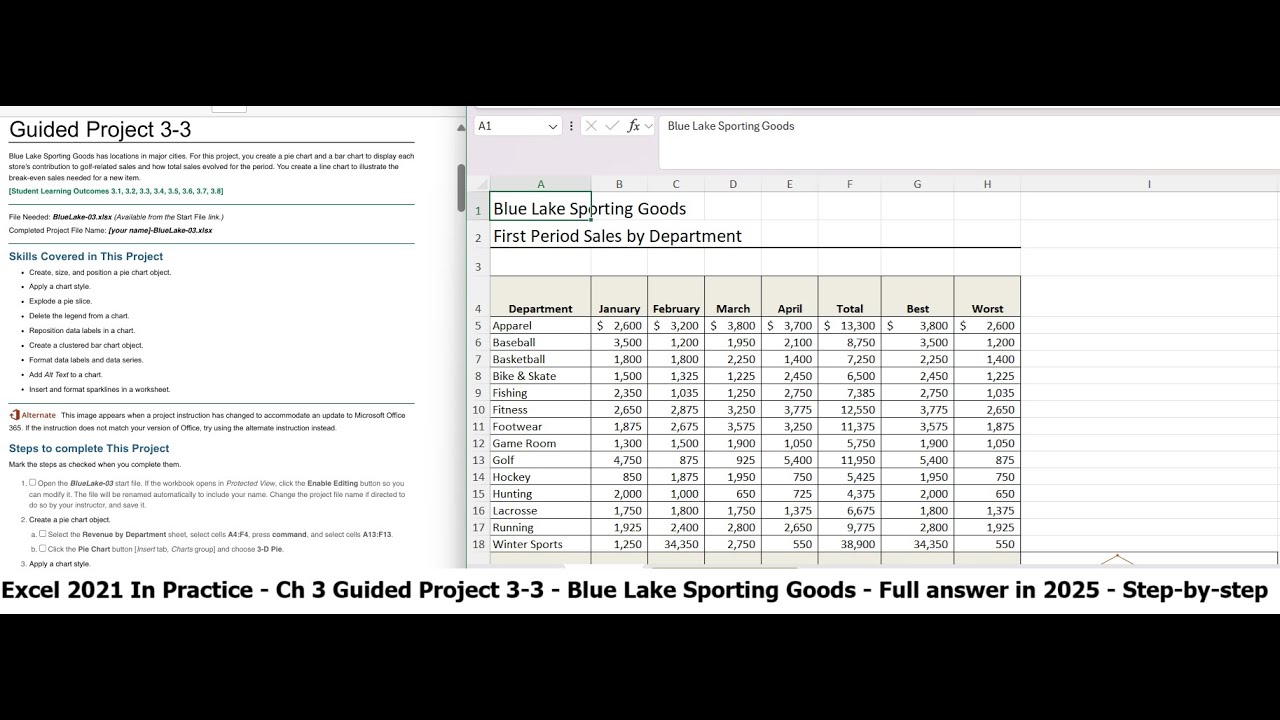Select the Lacrosse department cell
The height and width of the screenshot is (720, 1280).
(540, 510)
